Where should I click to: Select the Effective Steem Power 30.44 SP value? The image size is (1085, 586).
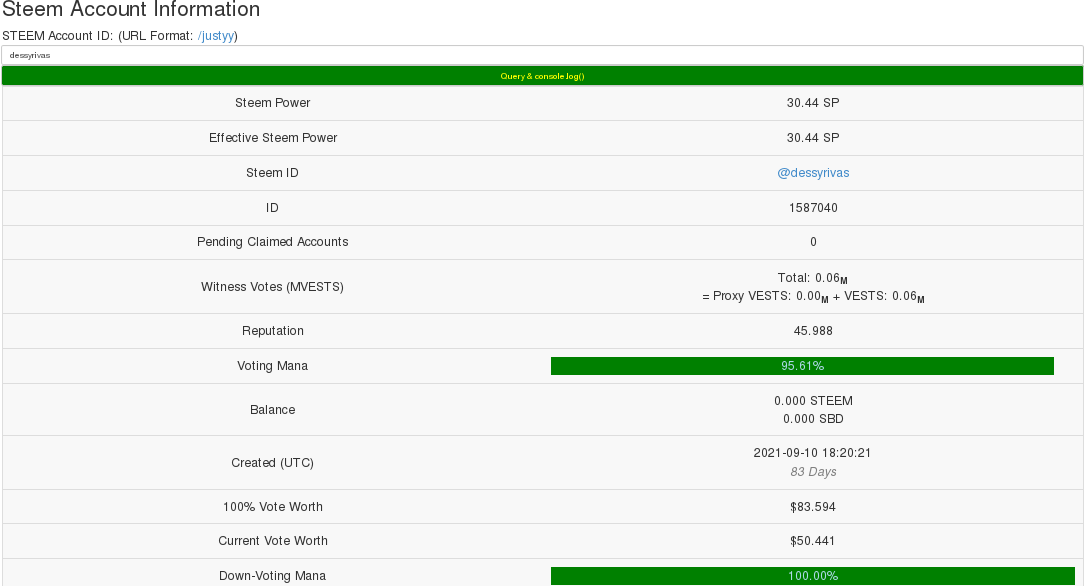[813, 138]
